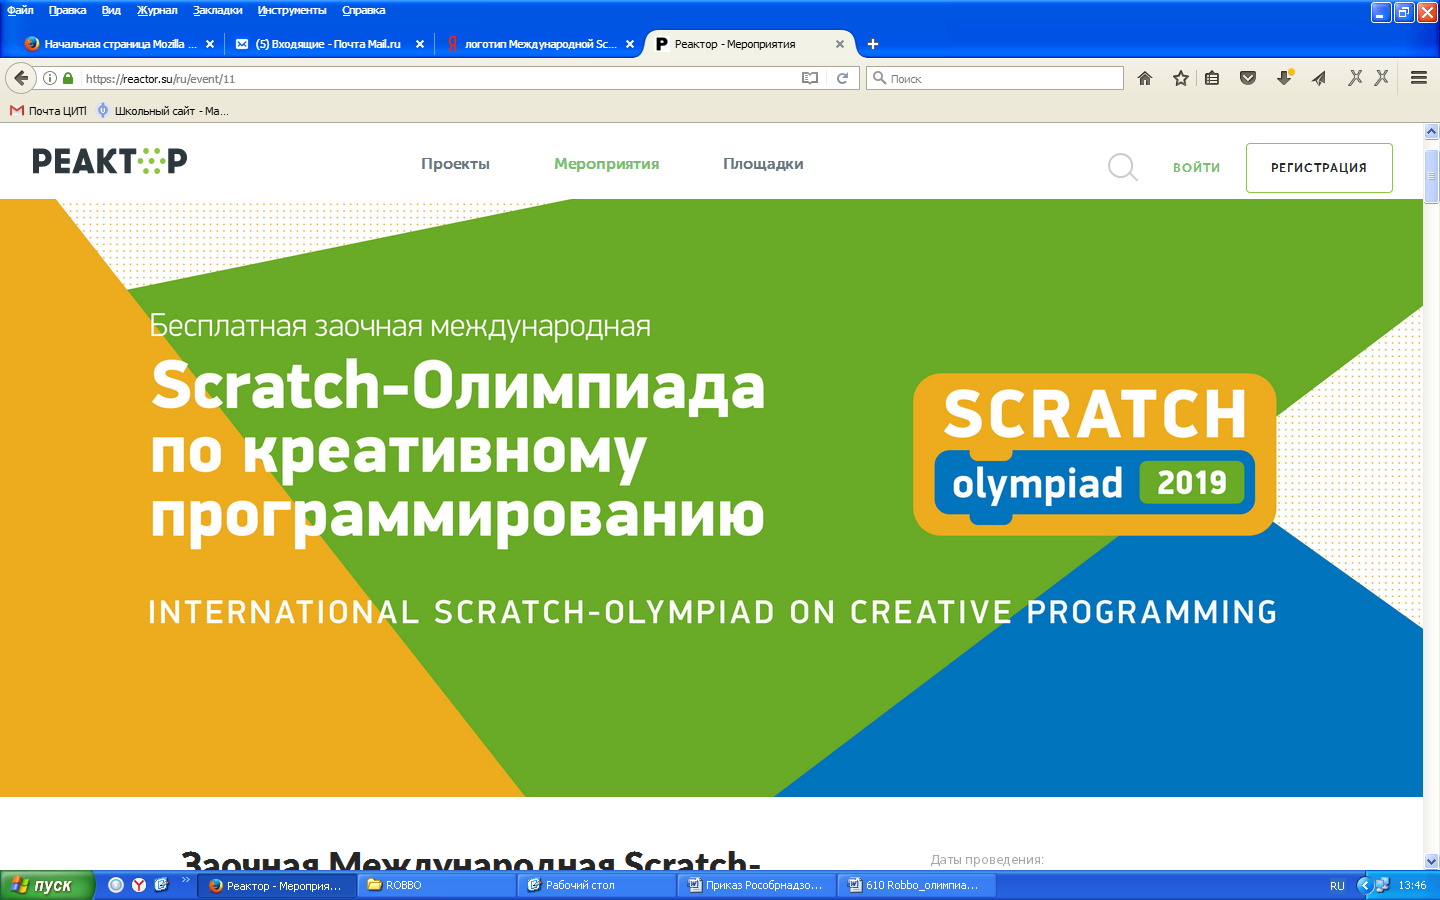Close the логотип Международной Sc... tab
This screenshot has height=900, width=1440.
click(630, 44)
